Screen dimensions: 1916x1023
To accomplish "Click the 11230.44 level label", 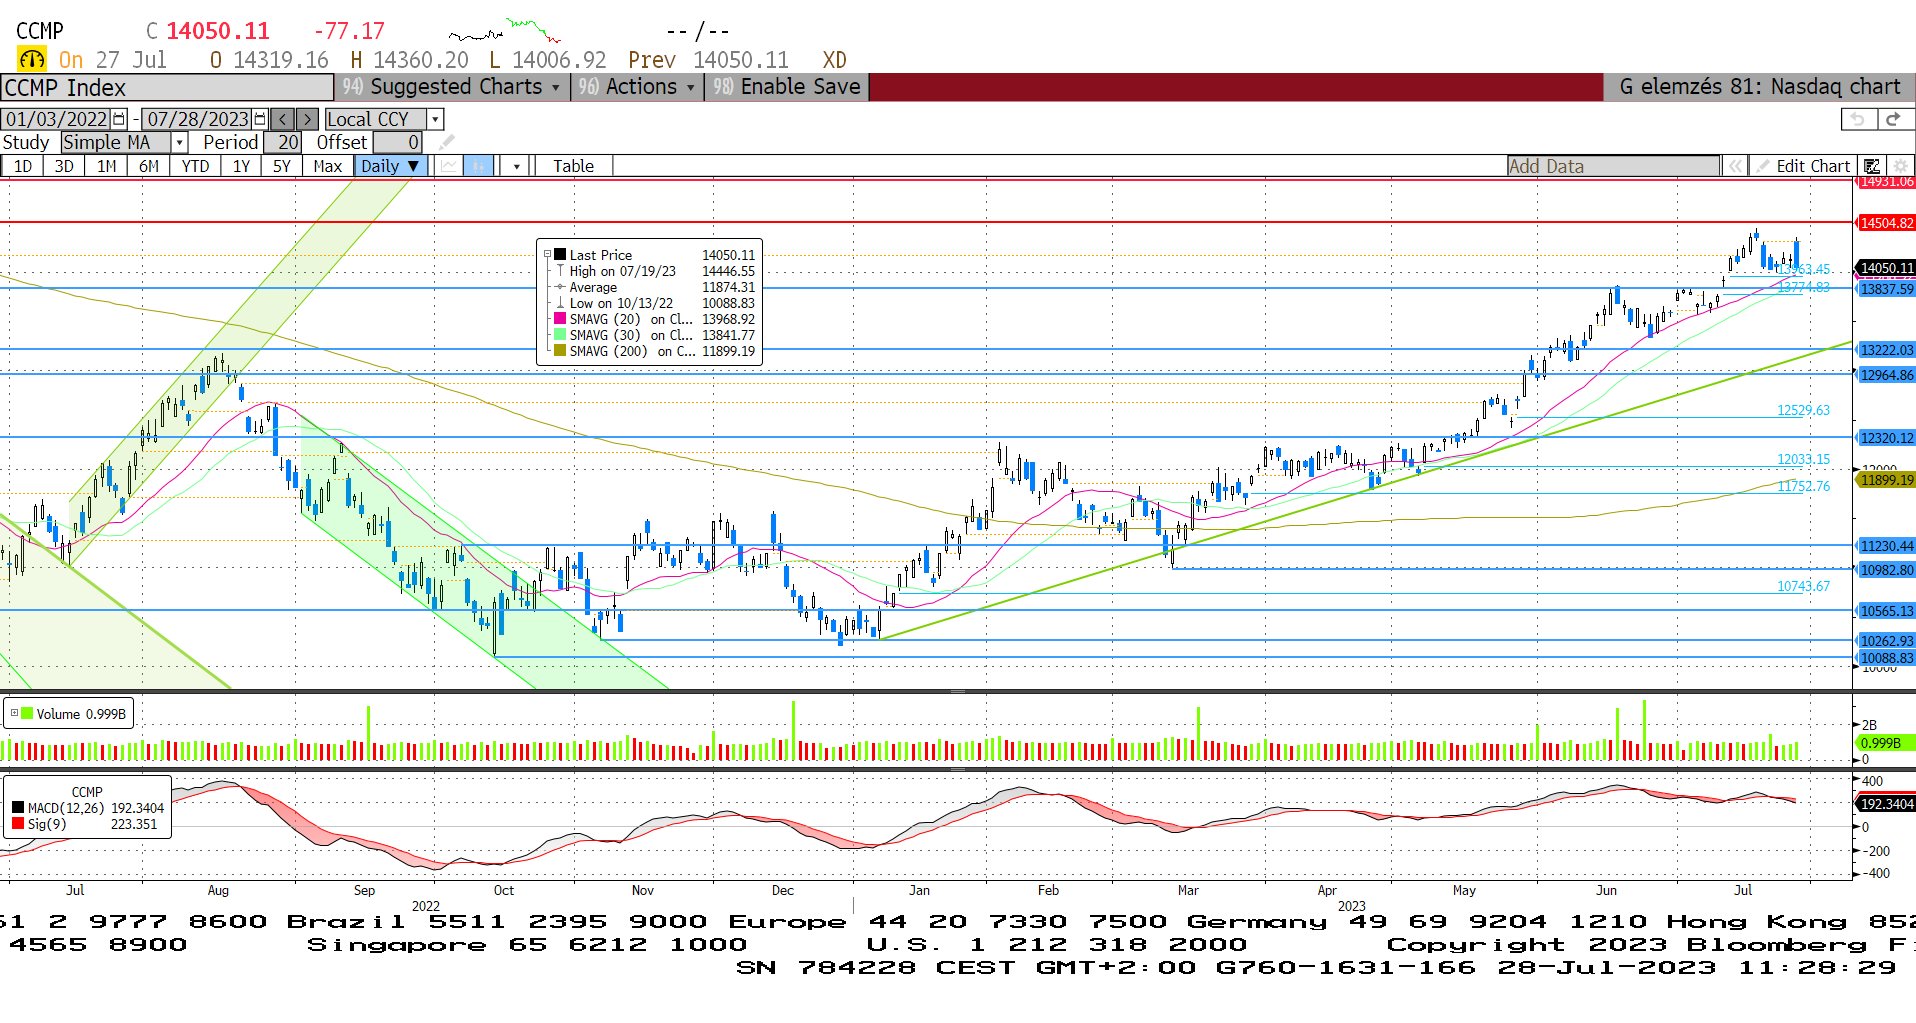I will pyautogui.click(x=1886, y=546).
